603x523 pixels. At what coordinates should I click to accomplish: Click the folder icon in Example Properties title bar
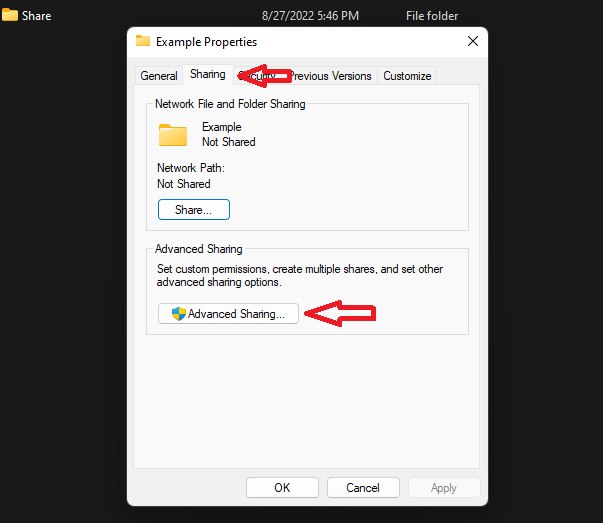143,42
